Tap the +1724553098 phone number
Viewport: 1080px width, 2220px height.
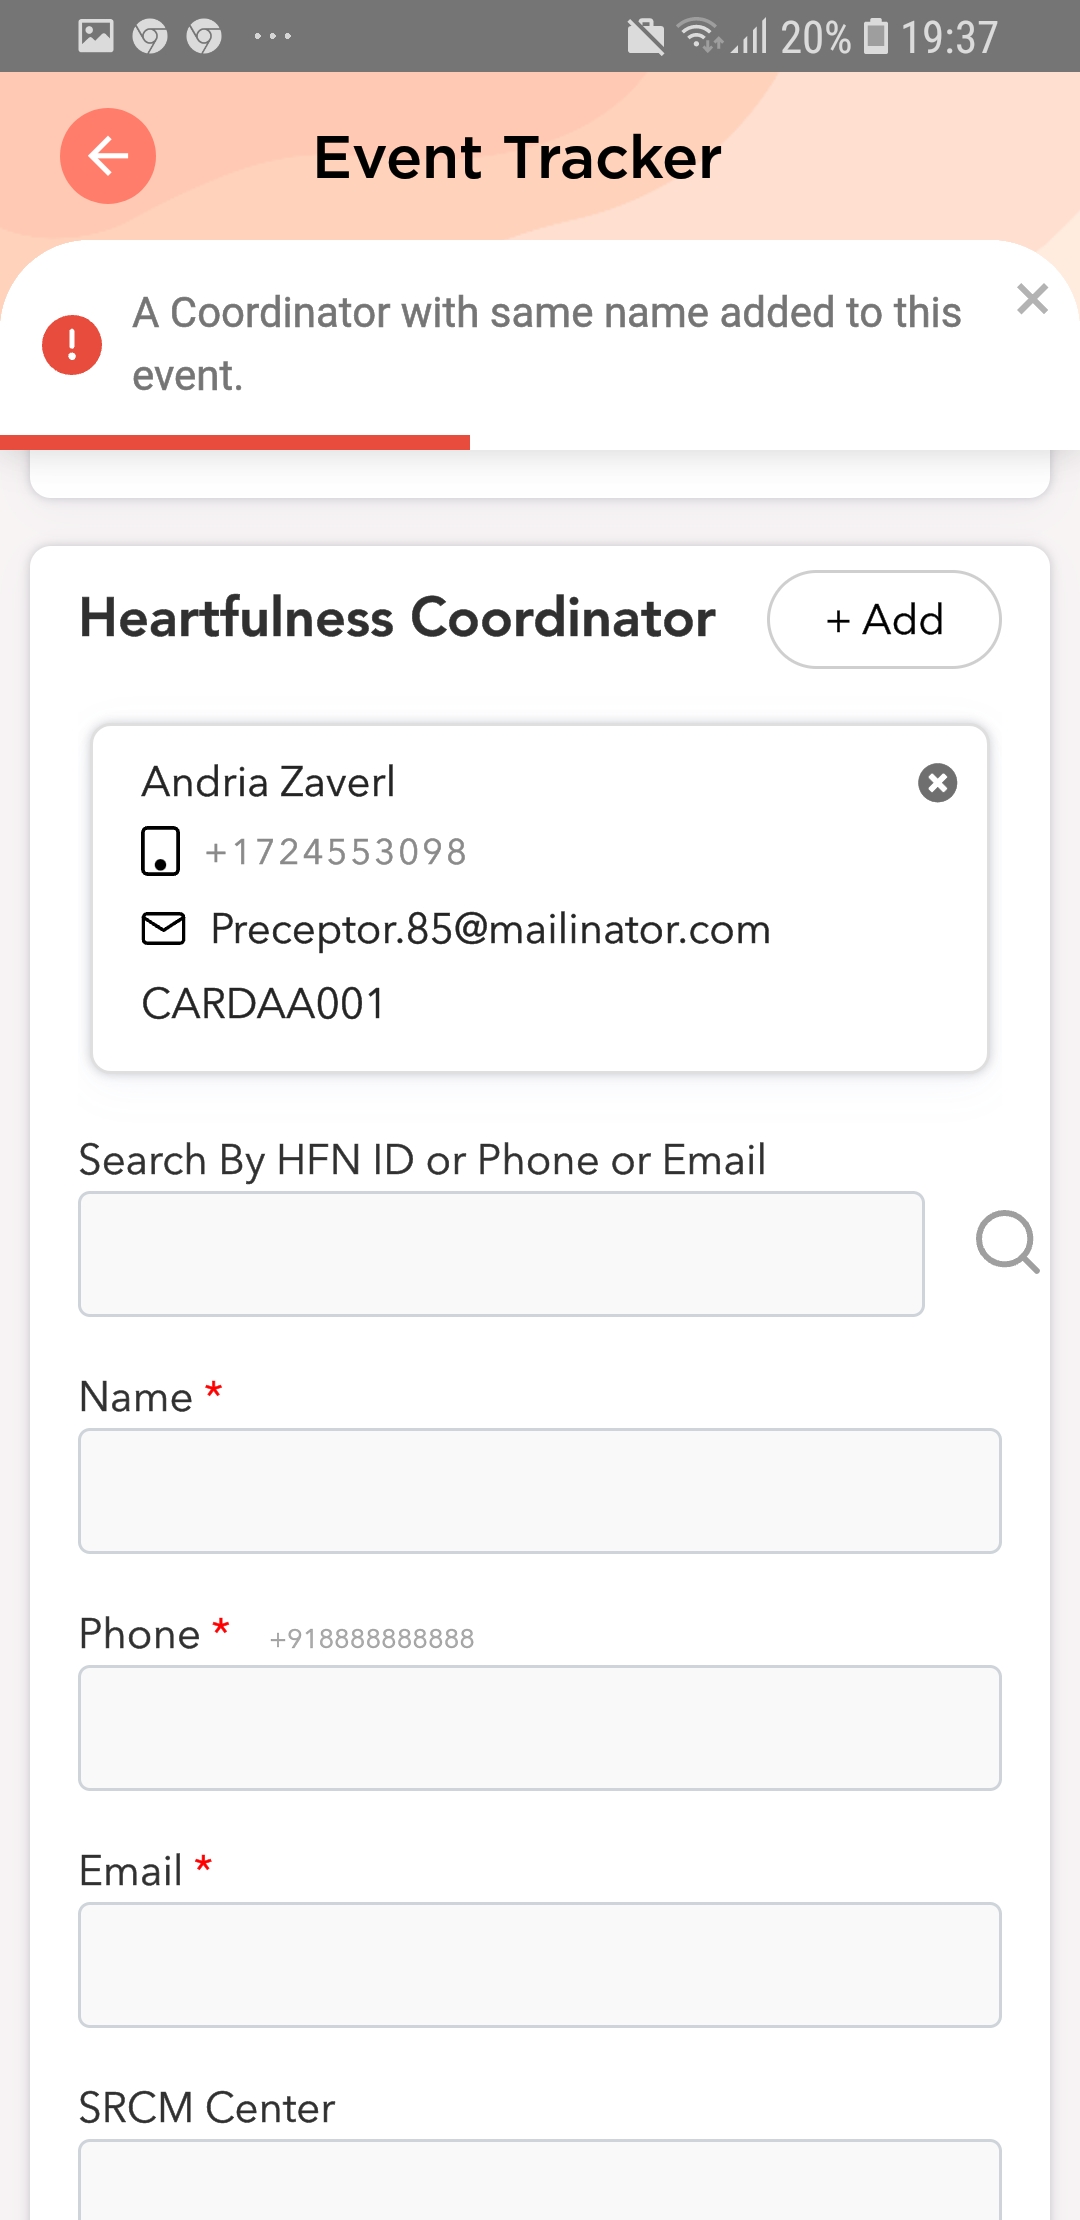(336, 852)
